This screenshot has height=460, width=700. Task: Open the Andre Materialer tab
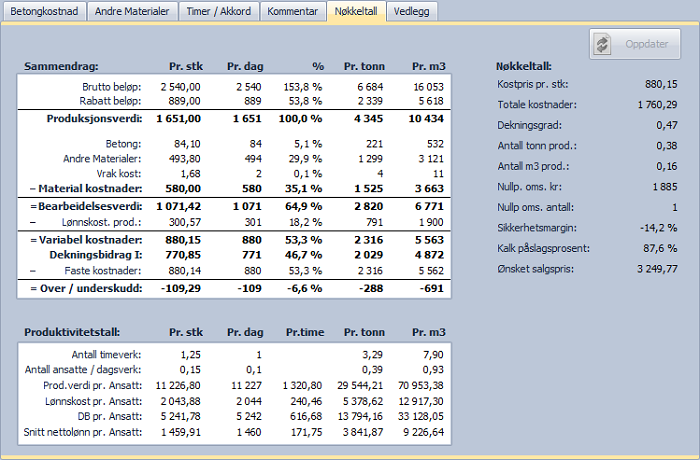[131, 11]
